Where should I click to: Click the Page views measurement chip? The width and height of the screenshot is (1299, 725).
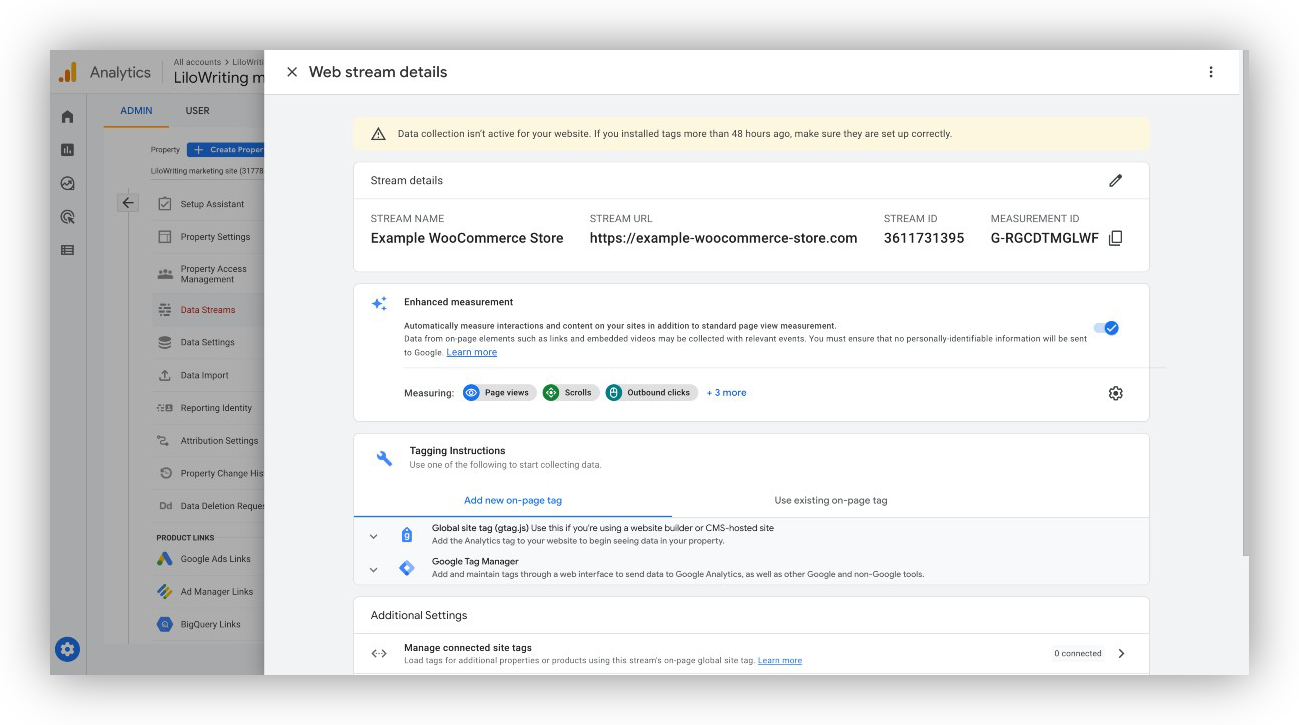499,393
